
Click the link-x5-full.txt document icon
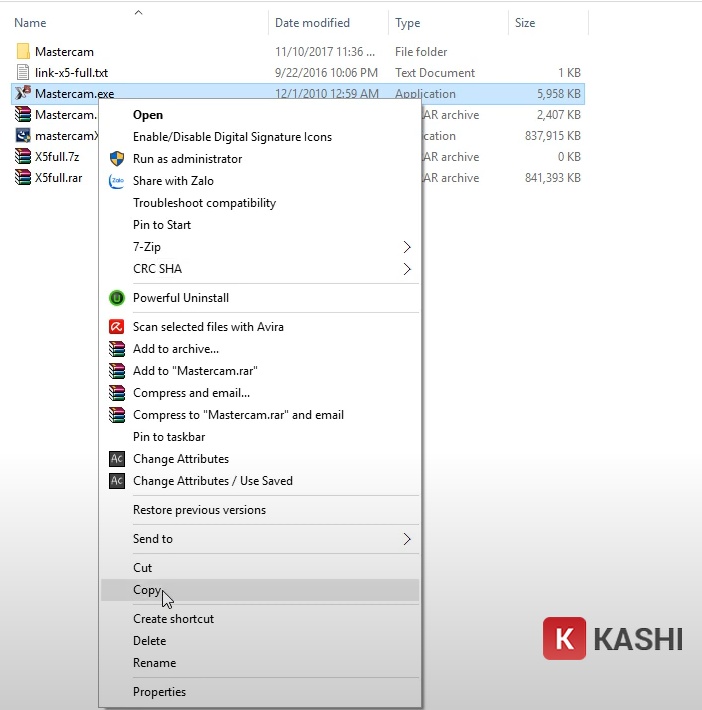click(23, 72)
